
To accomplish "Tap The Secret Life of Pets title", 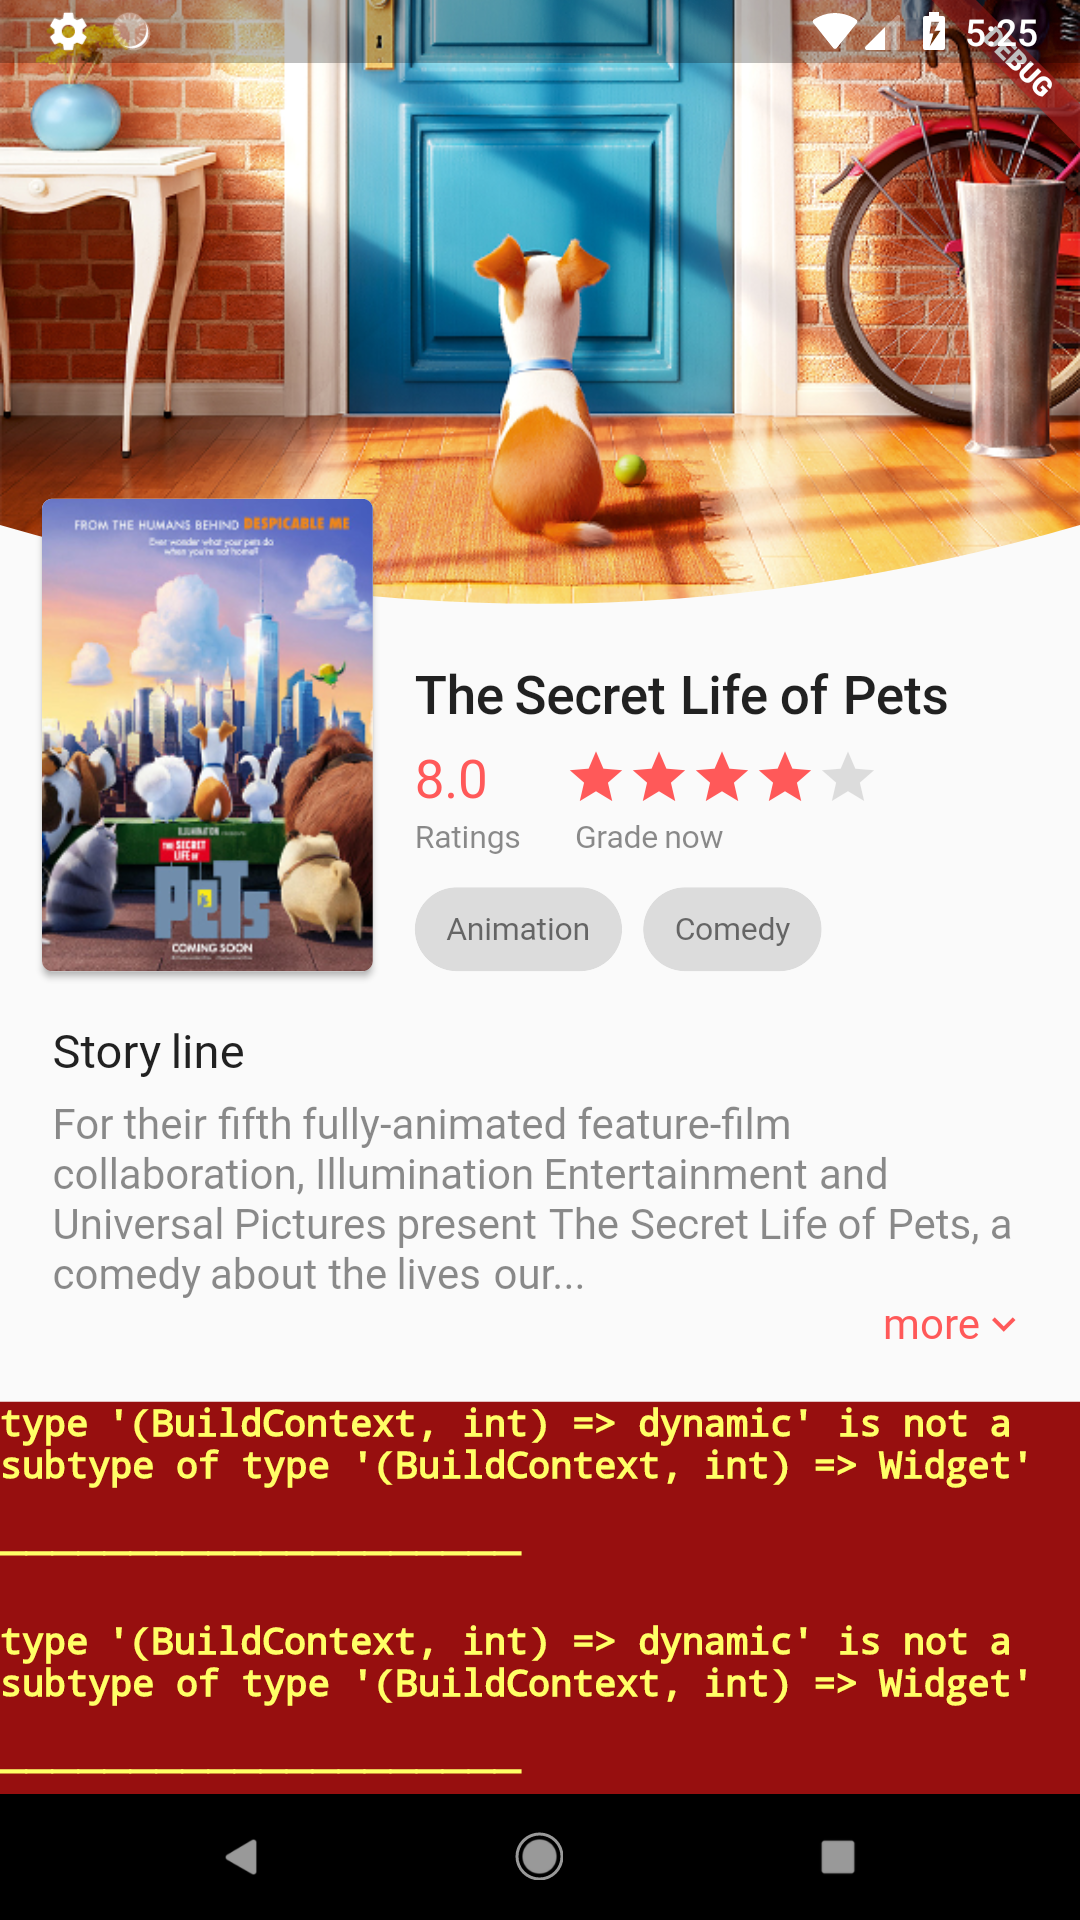I will tap(681, 695).
